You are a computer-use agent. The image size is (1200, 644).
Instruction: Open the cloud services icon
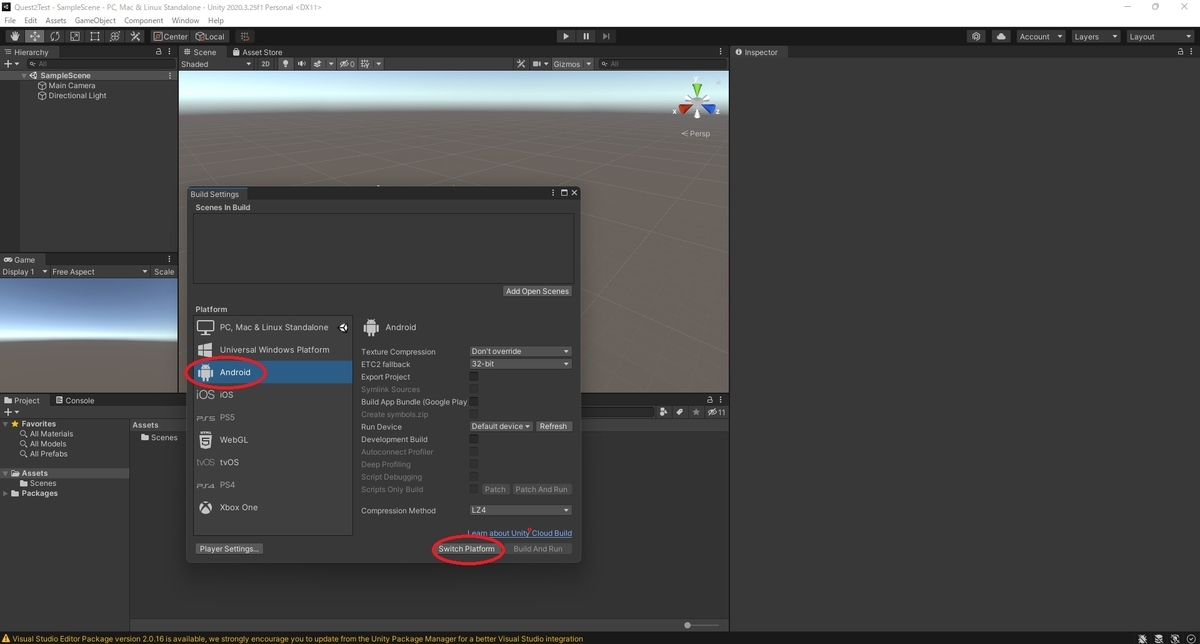pos(1001,36)
